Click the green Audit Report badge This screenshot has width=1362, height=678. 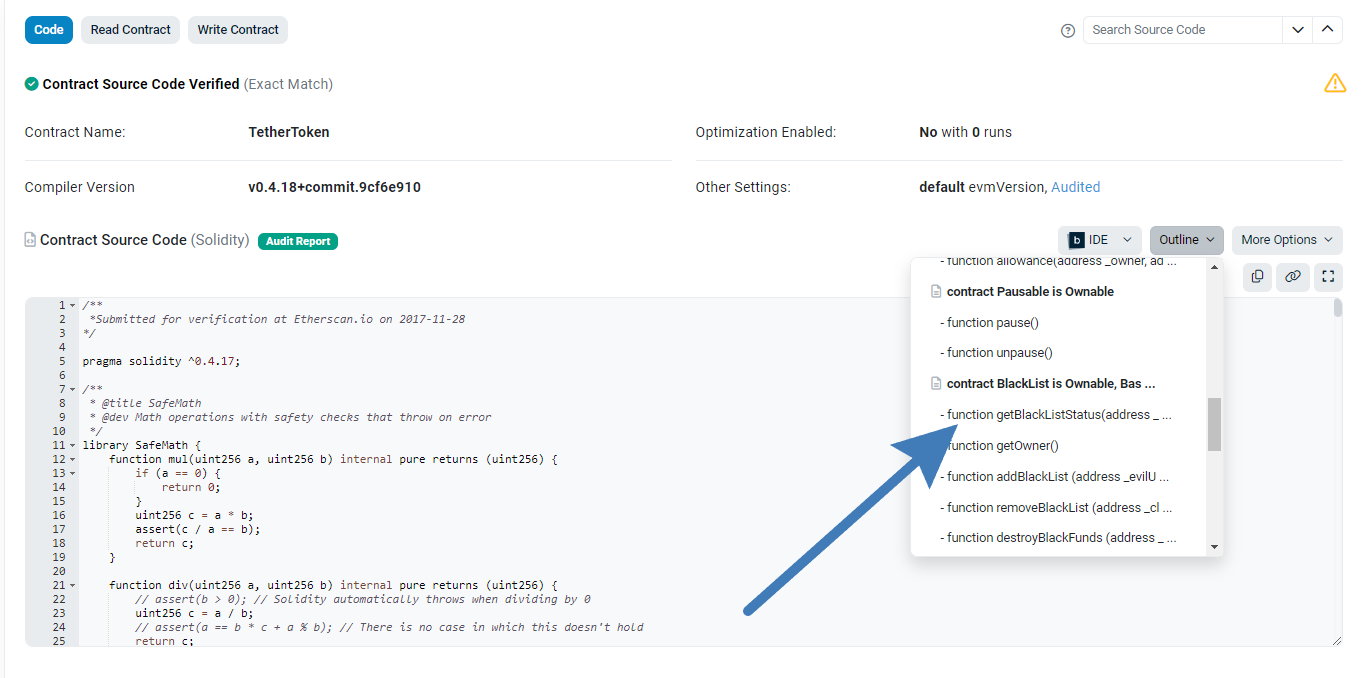(x=298, y=241)
